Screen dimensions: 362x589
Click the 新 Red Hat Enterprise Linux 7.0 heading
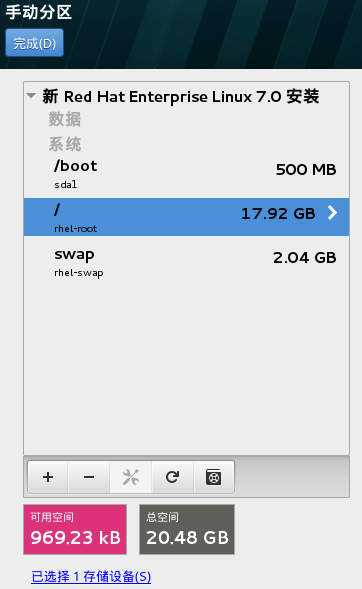pyautogui.click(x=181, y=97)
